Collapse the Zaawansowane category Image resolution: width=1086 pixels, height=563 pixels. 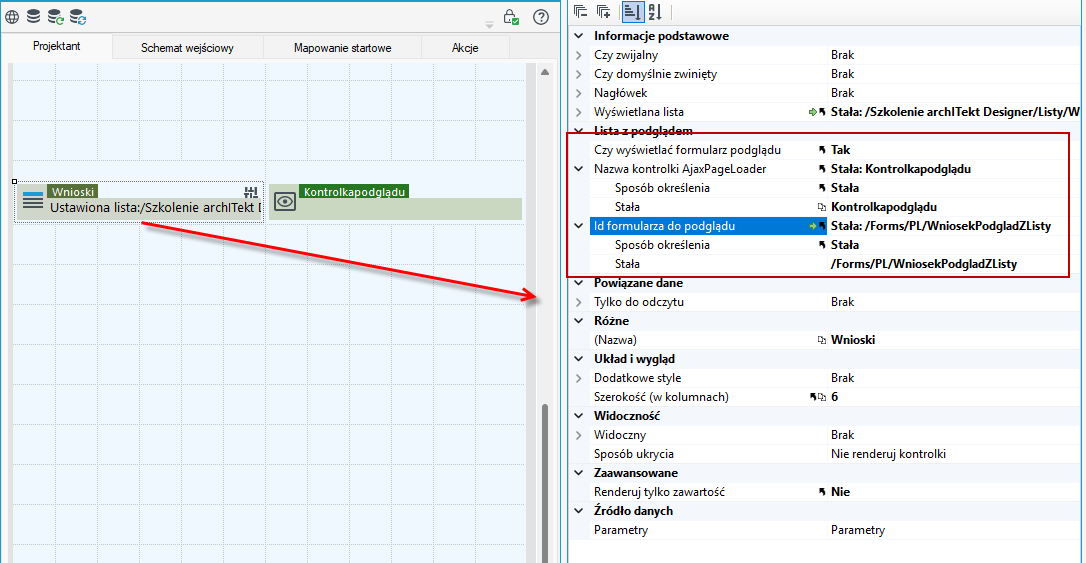point(579,473)
